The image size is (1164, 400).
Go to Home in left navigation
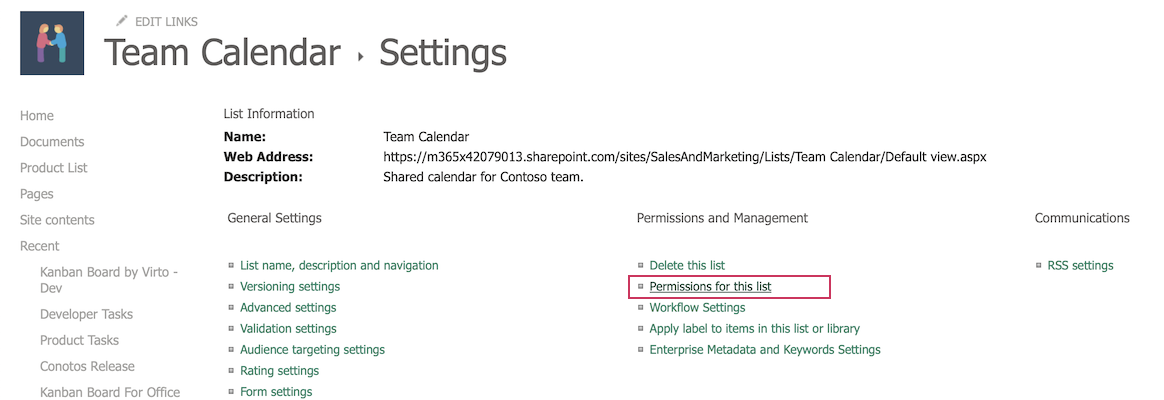[x=37, y=116]
